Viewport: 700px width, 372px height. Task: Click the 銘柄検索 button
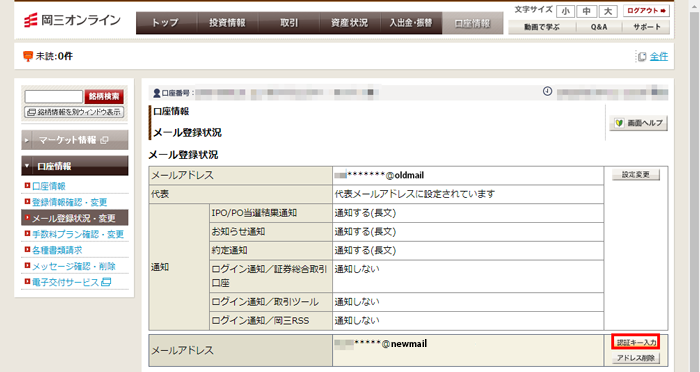click(104, 96)
